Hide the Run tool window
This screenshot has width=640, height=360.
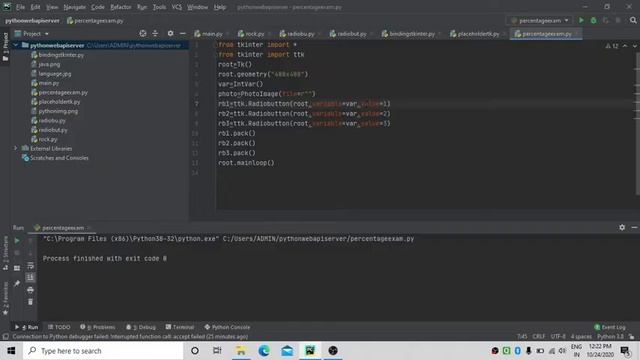(x=634, y=227)
